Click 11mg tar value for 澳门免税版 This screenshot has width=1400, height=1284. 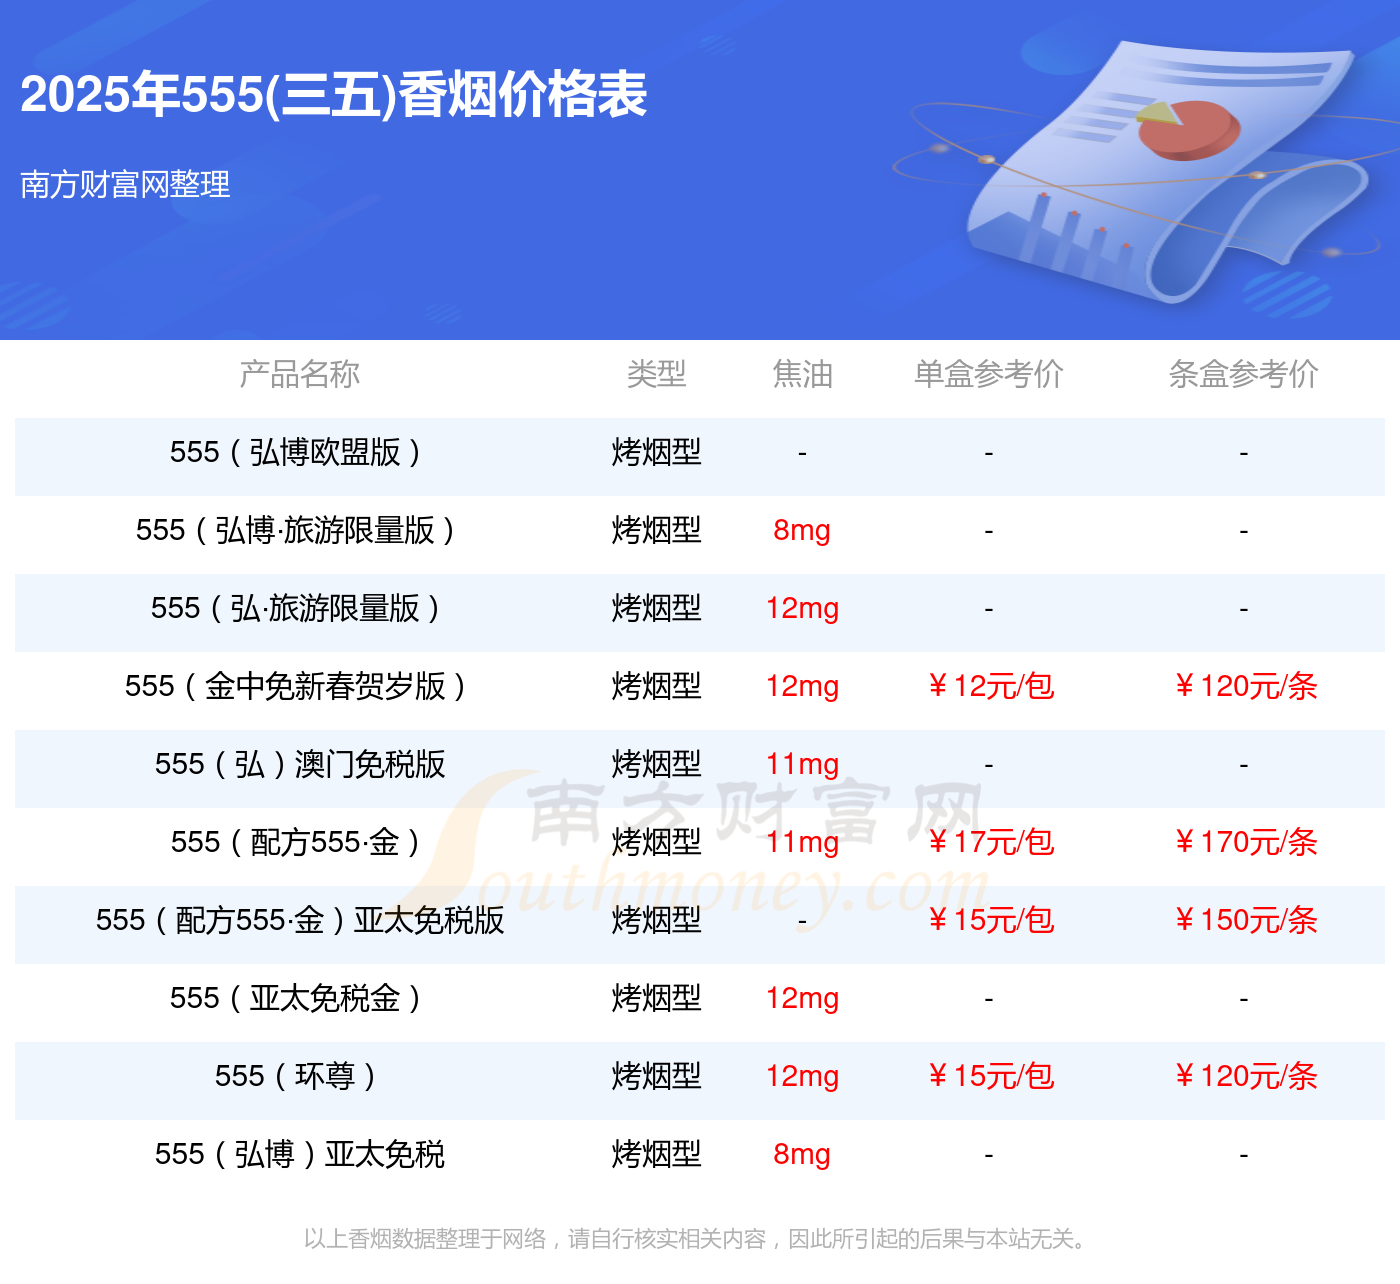click(802, 764)
